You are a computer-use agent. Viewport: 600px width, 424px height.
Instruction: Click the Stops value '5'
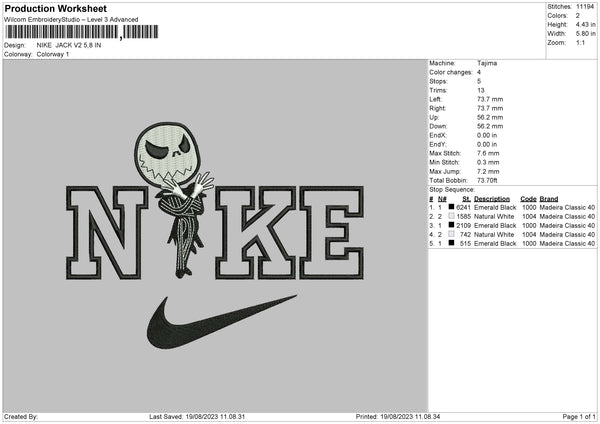tap(479, 81)
